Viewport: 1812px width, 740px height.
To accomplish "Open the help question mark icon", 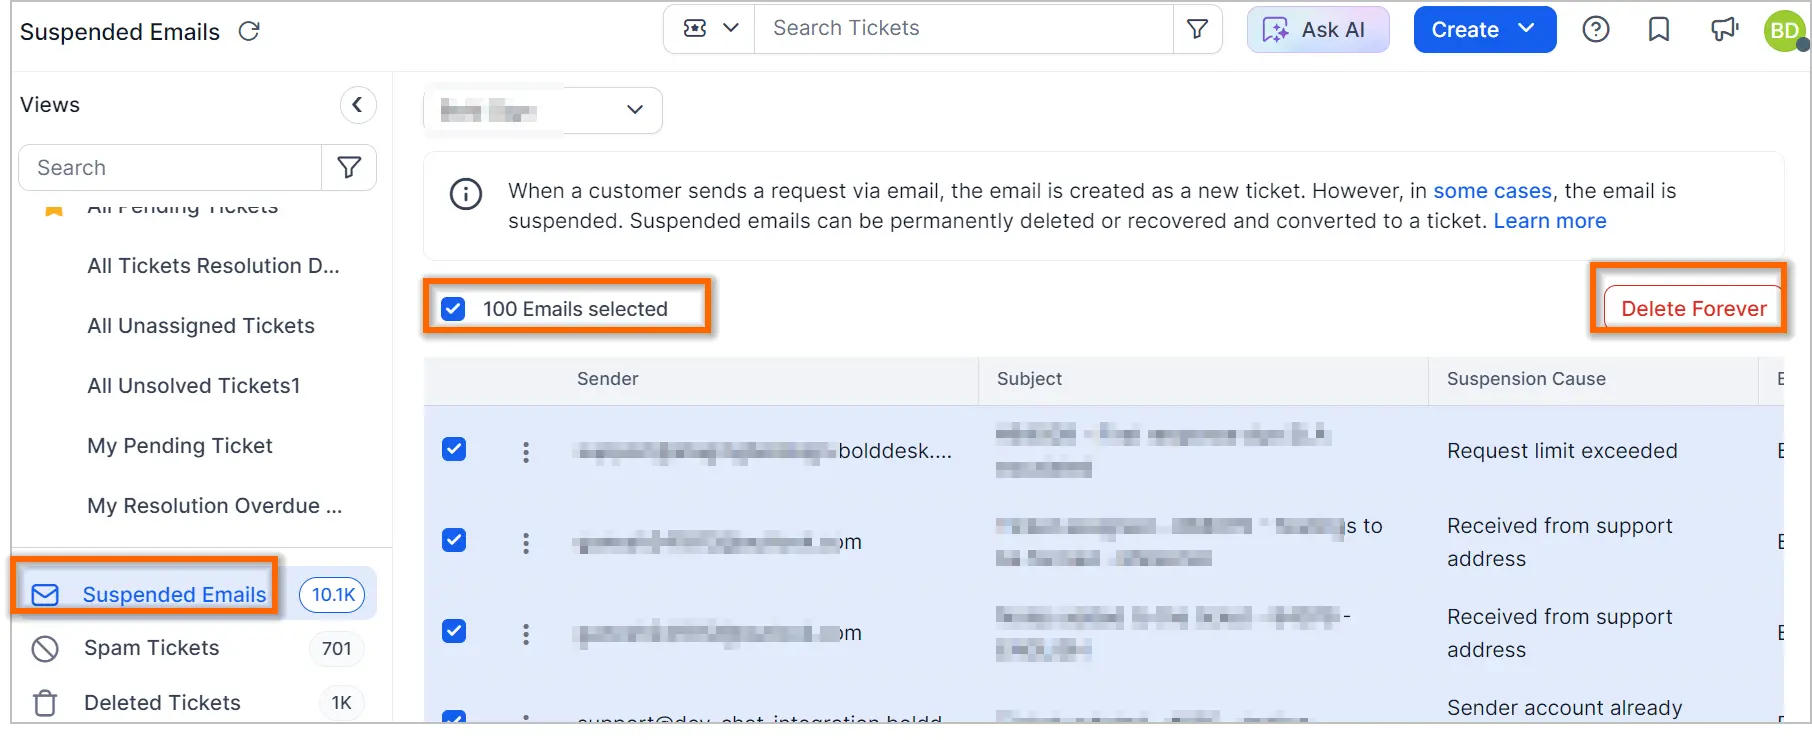I will pos(1596,30).
